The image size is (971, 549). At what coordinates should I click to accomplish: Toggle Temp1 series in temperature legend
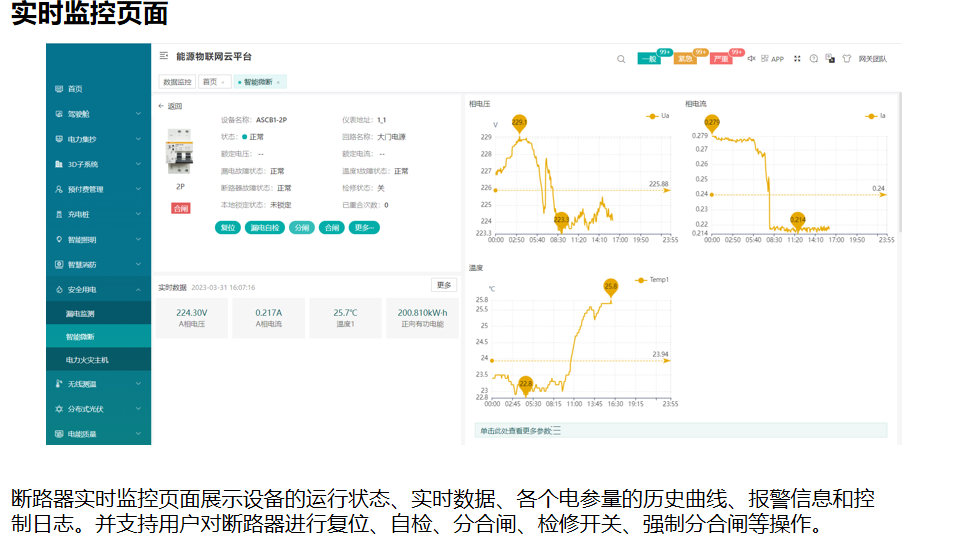point(651,280)
